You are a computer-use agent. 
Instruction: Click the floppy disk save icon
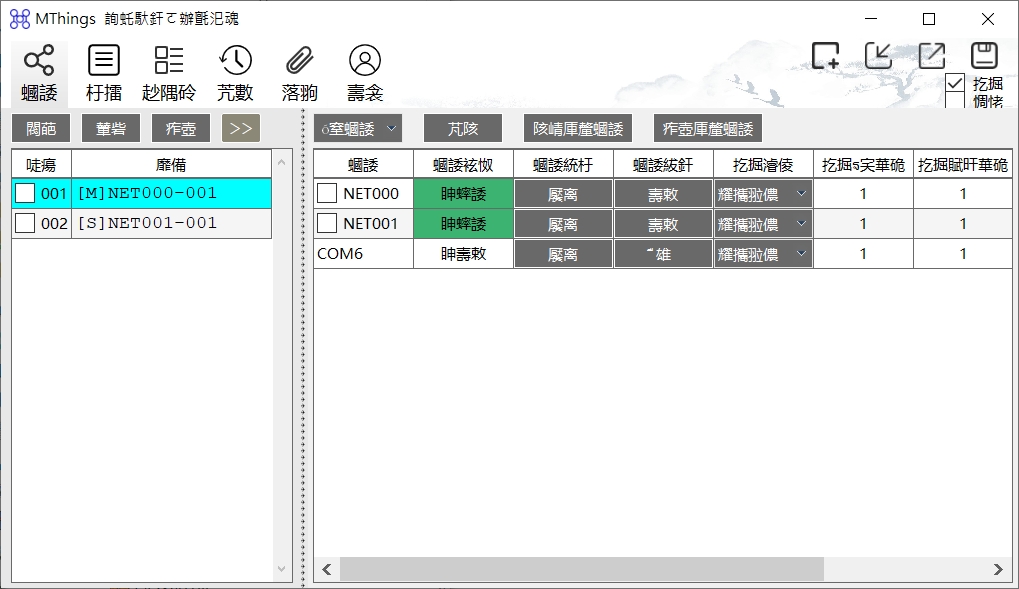[x=984, y=56]
